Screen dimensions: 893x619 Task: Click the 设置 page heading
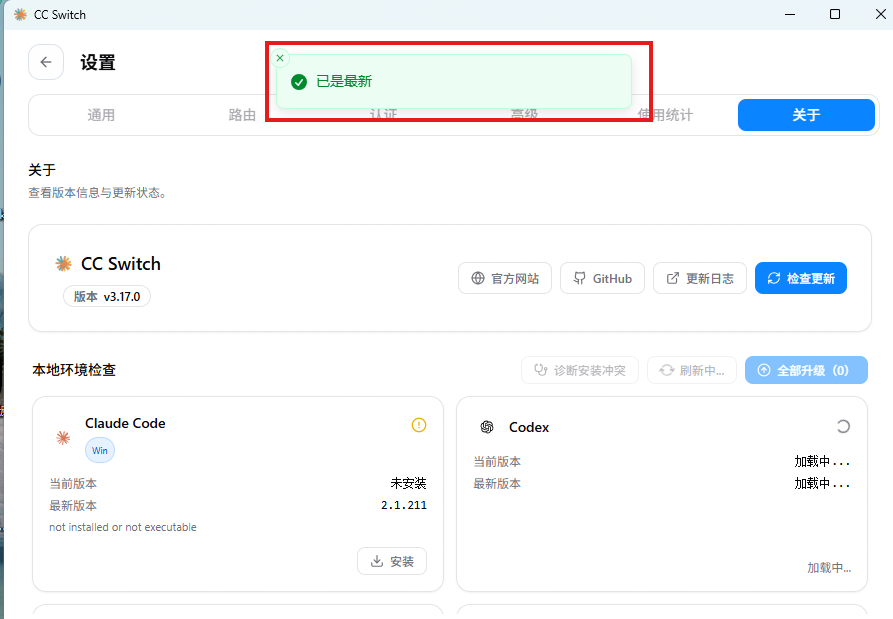click(x=98, y=63)
